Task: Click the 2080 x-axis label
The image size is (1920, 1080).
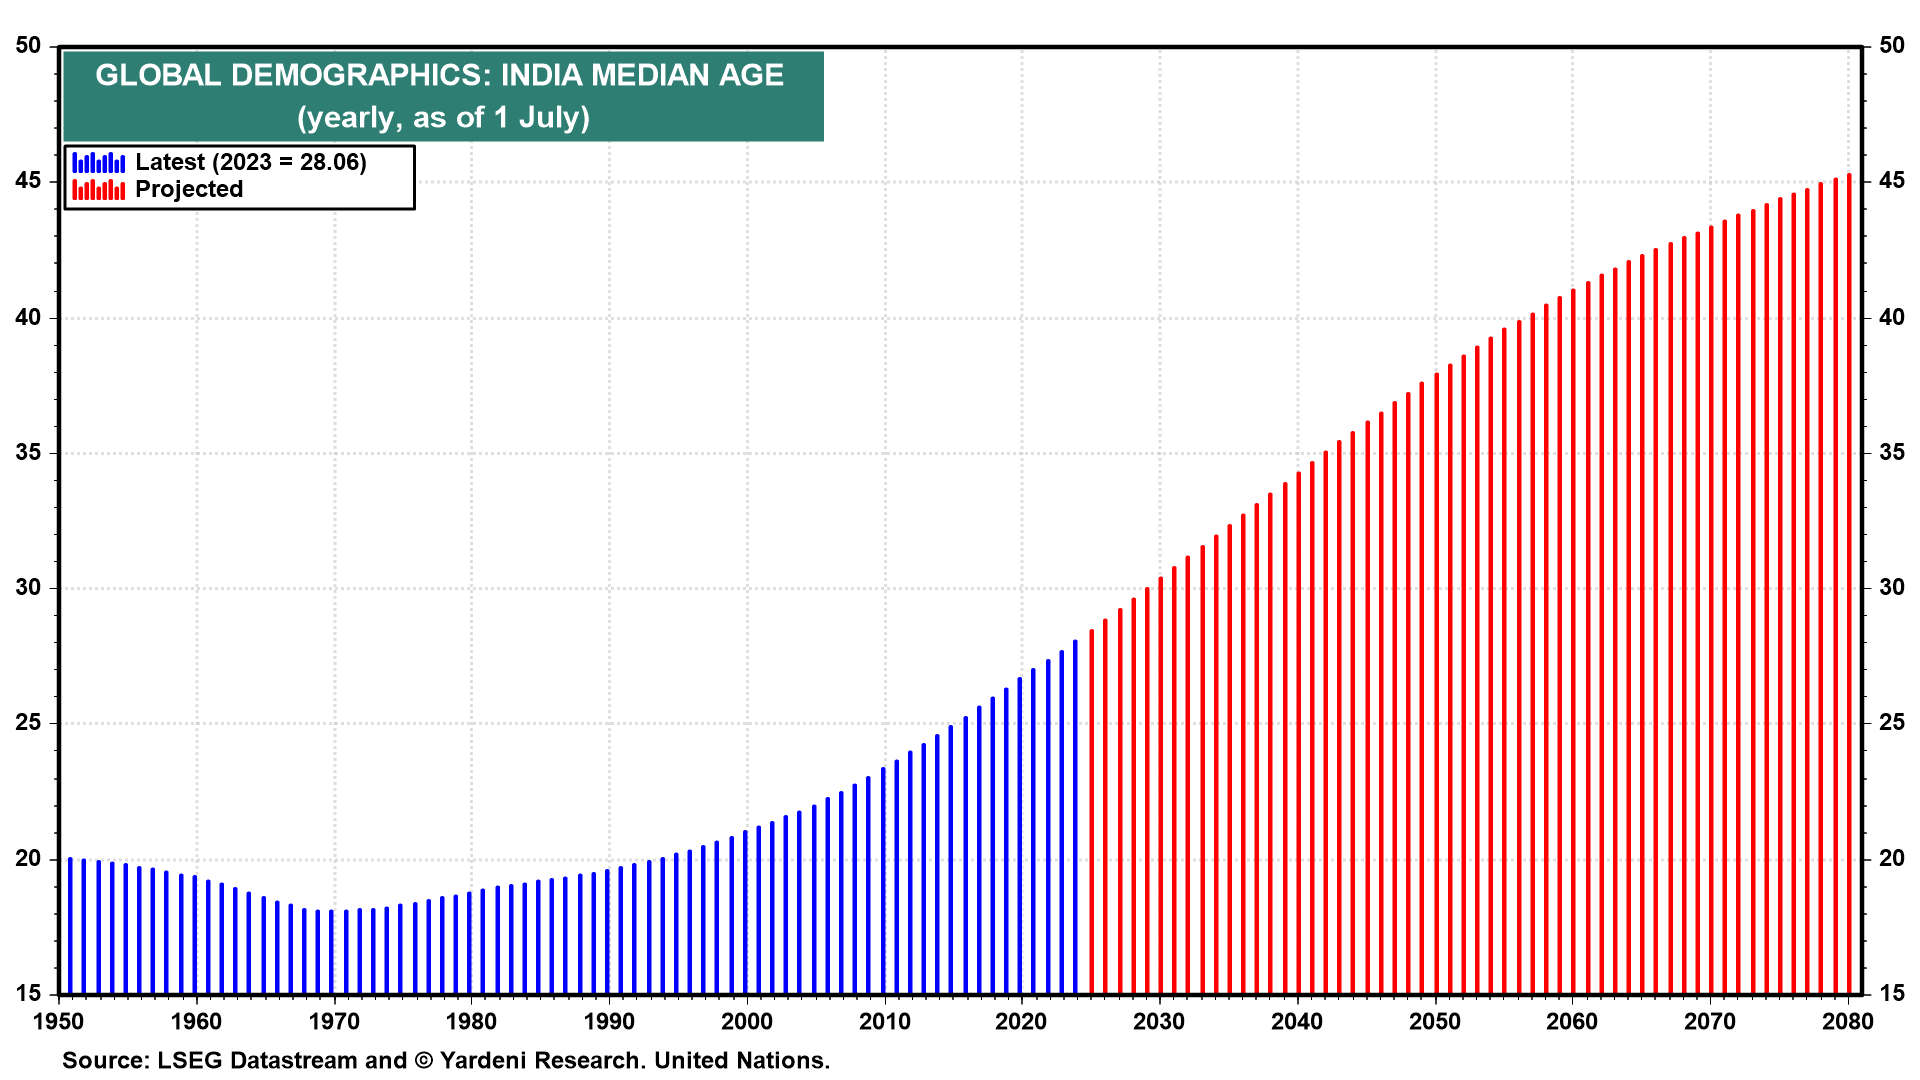Action: point(1847,1021)
